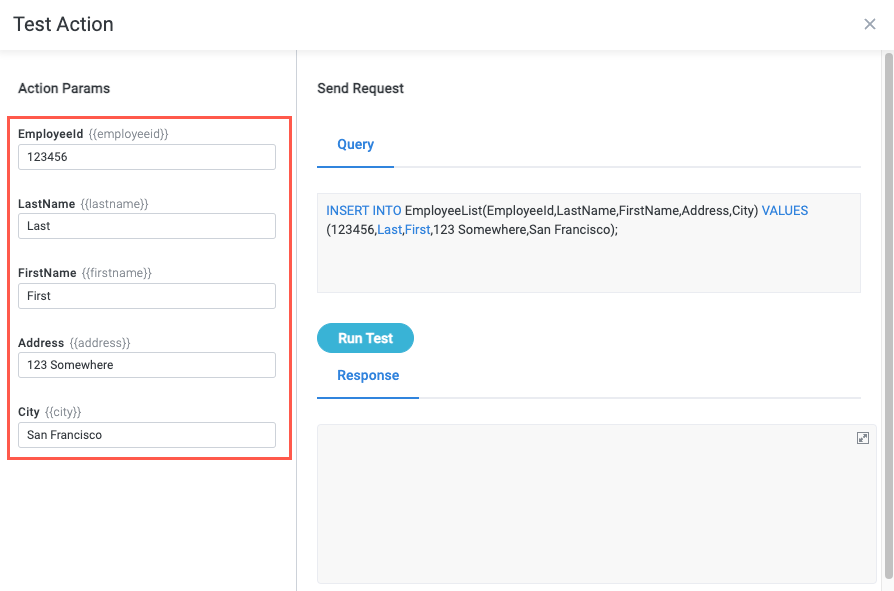The height and width of the screenshot is (591, 894).
Task: Open the Response tab
Action: pyautogui.click(x=368, y=375)
